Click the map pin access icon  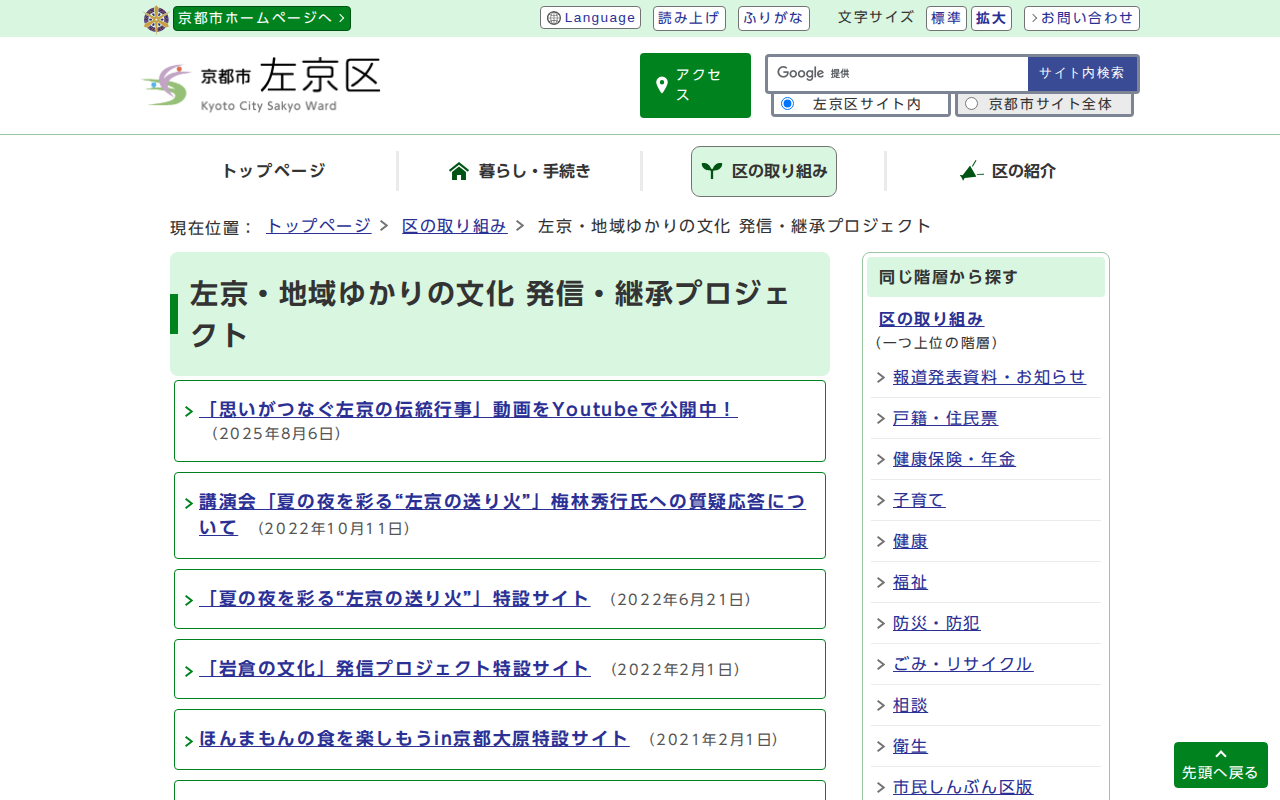661,86
